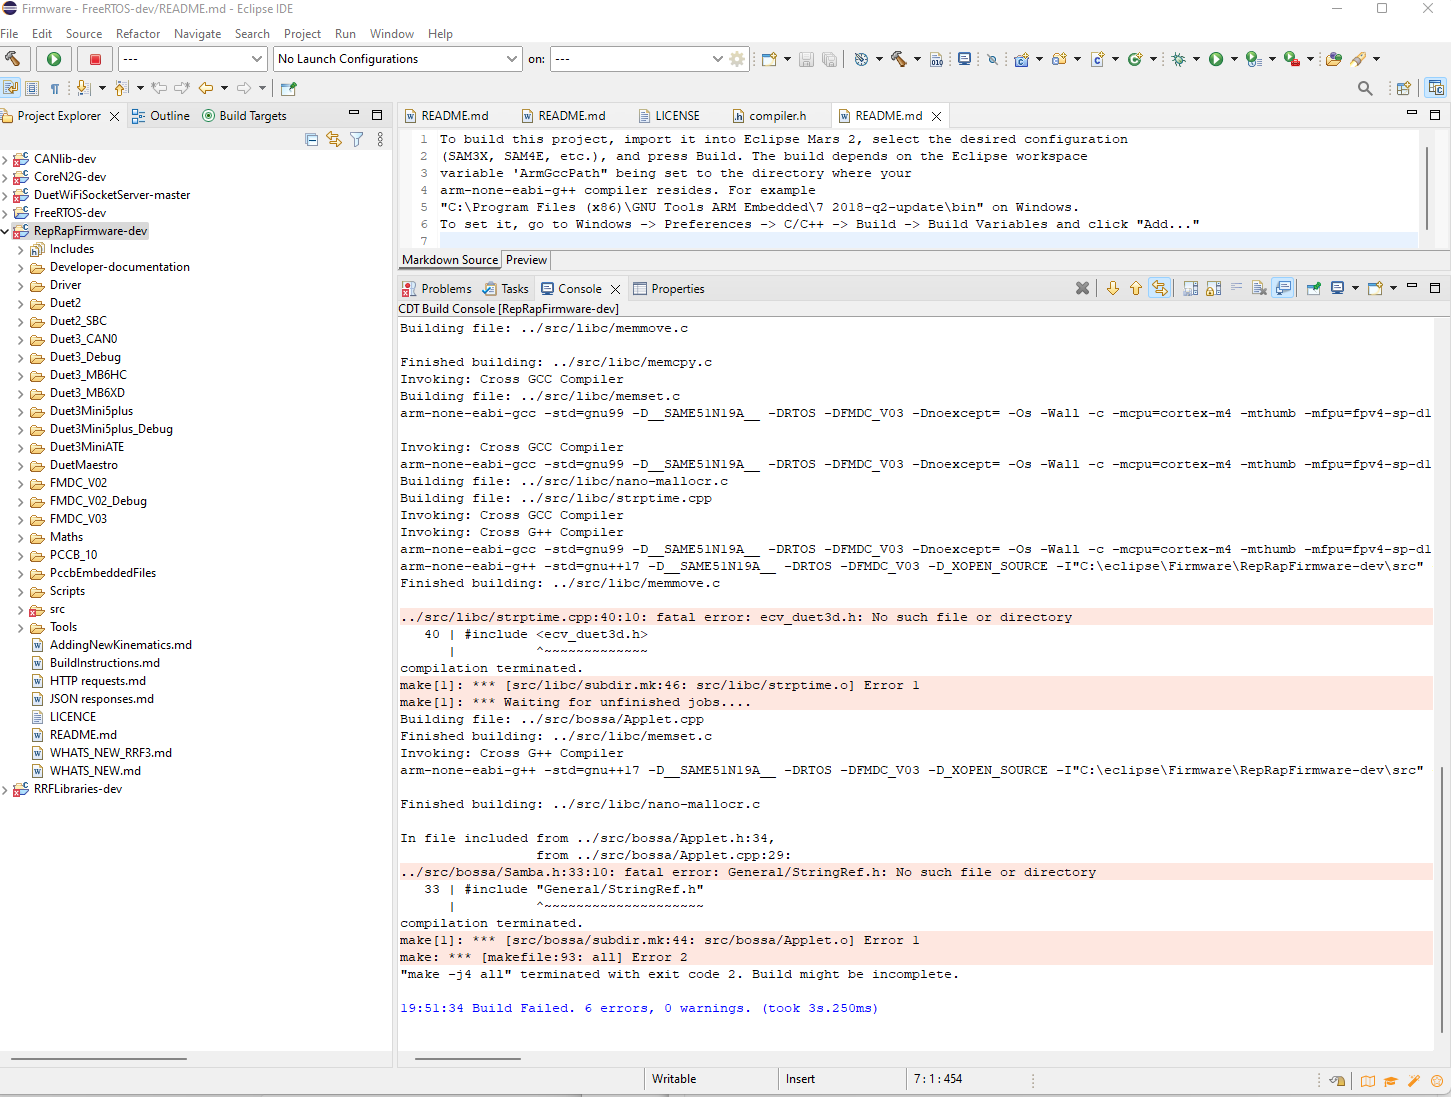Click the Writable status bar field
Viewport: 1451px width, 1097px height.
click(x=674, y=1079)
